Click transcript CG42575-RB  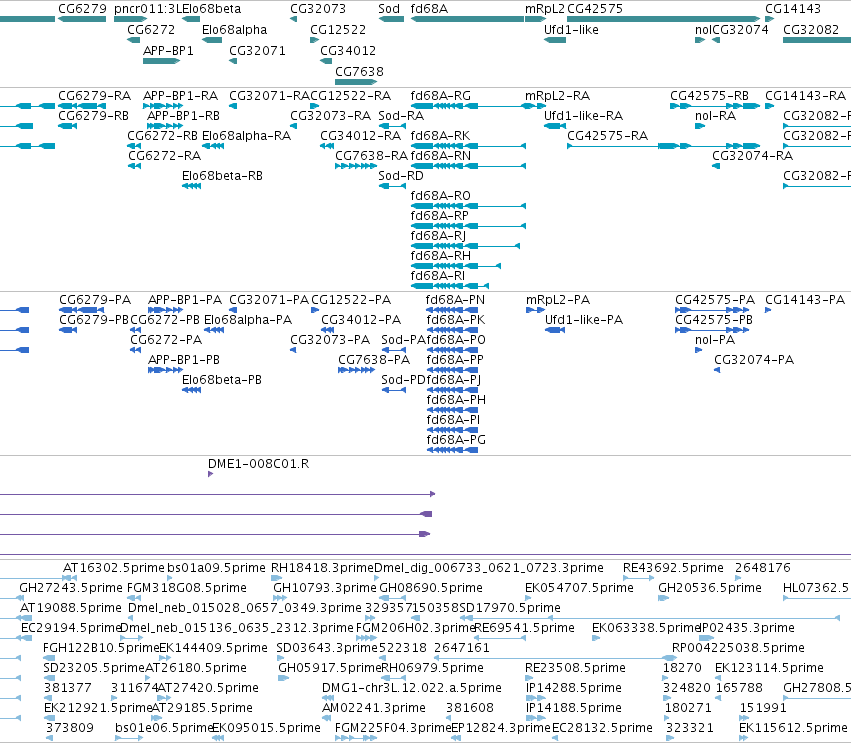click(709, 96)
